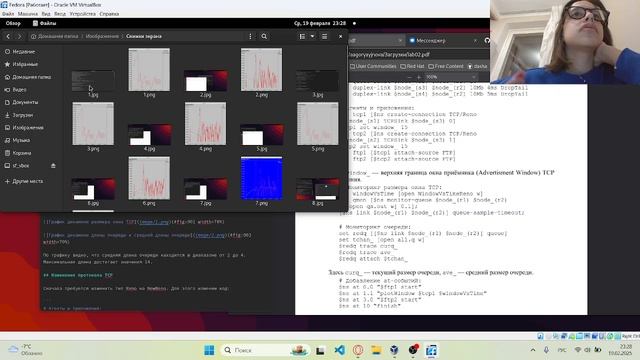Open "Файлы" app menu in top bar
The width and height of the screenshot is (640, 360).
click(x=44, y=23)
